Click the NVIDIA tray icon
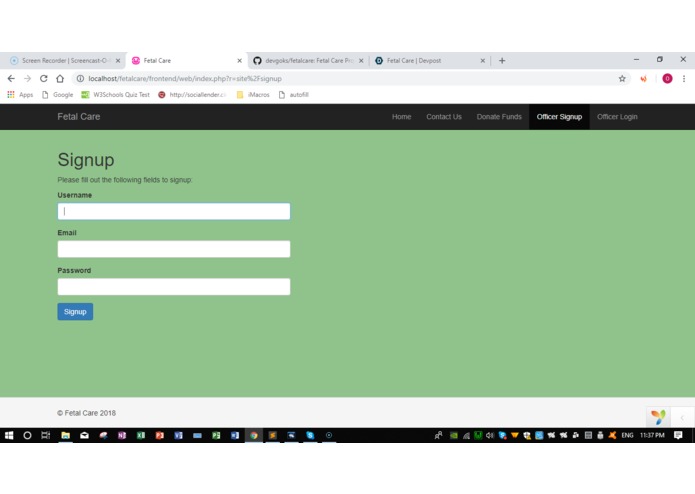This screenshot has height=494, width=695. click(x=454, y=436)
